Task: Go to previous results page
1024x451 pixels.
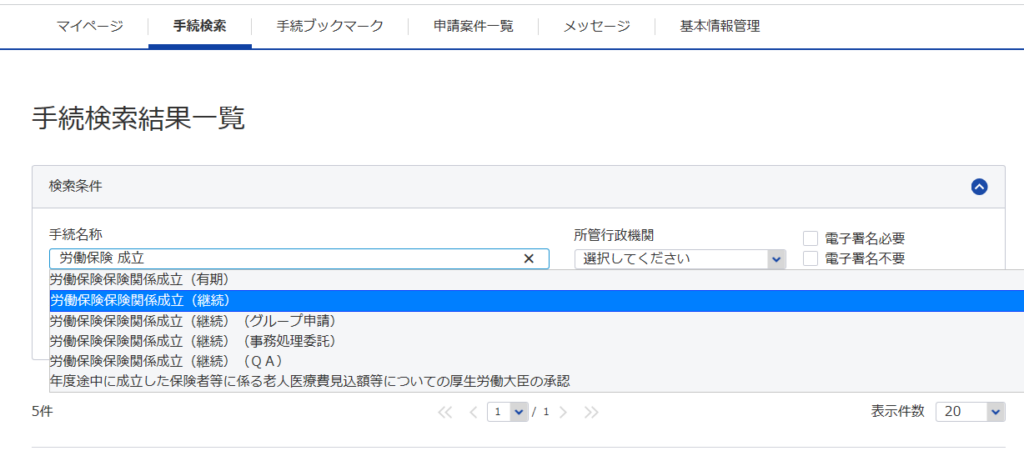Action: [472, 412]
